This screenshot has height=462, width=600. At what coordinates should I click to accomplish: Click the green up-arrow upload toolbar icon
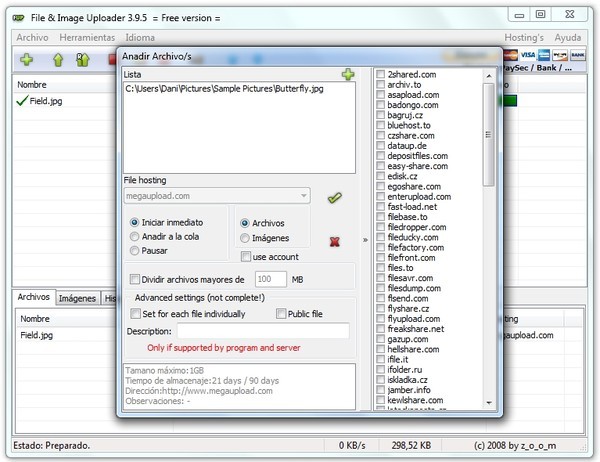[x=58, y=60]
